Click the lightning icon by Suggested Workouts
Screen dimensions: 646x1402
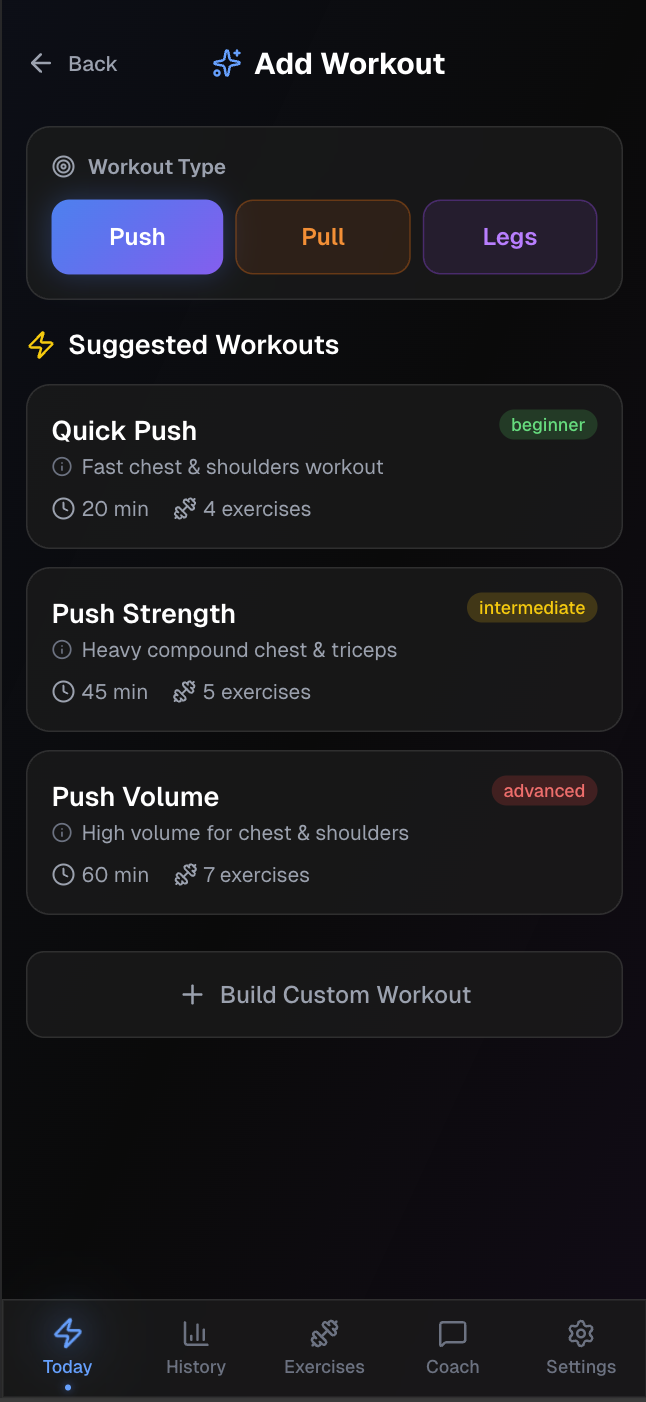(41, 345)
